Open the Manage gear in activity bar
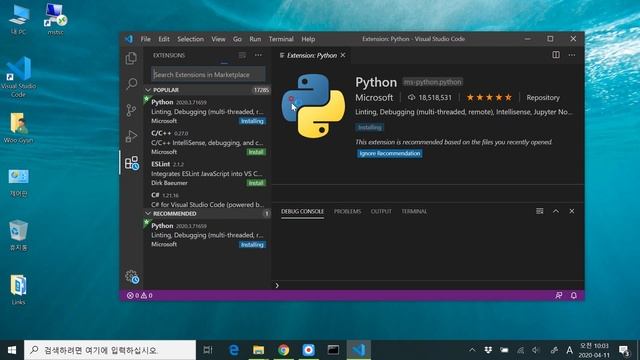 point(132,277)
